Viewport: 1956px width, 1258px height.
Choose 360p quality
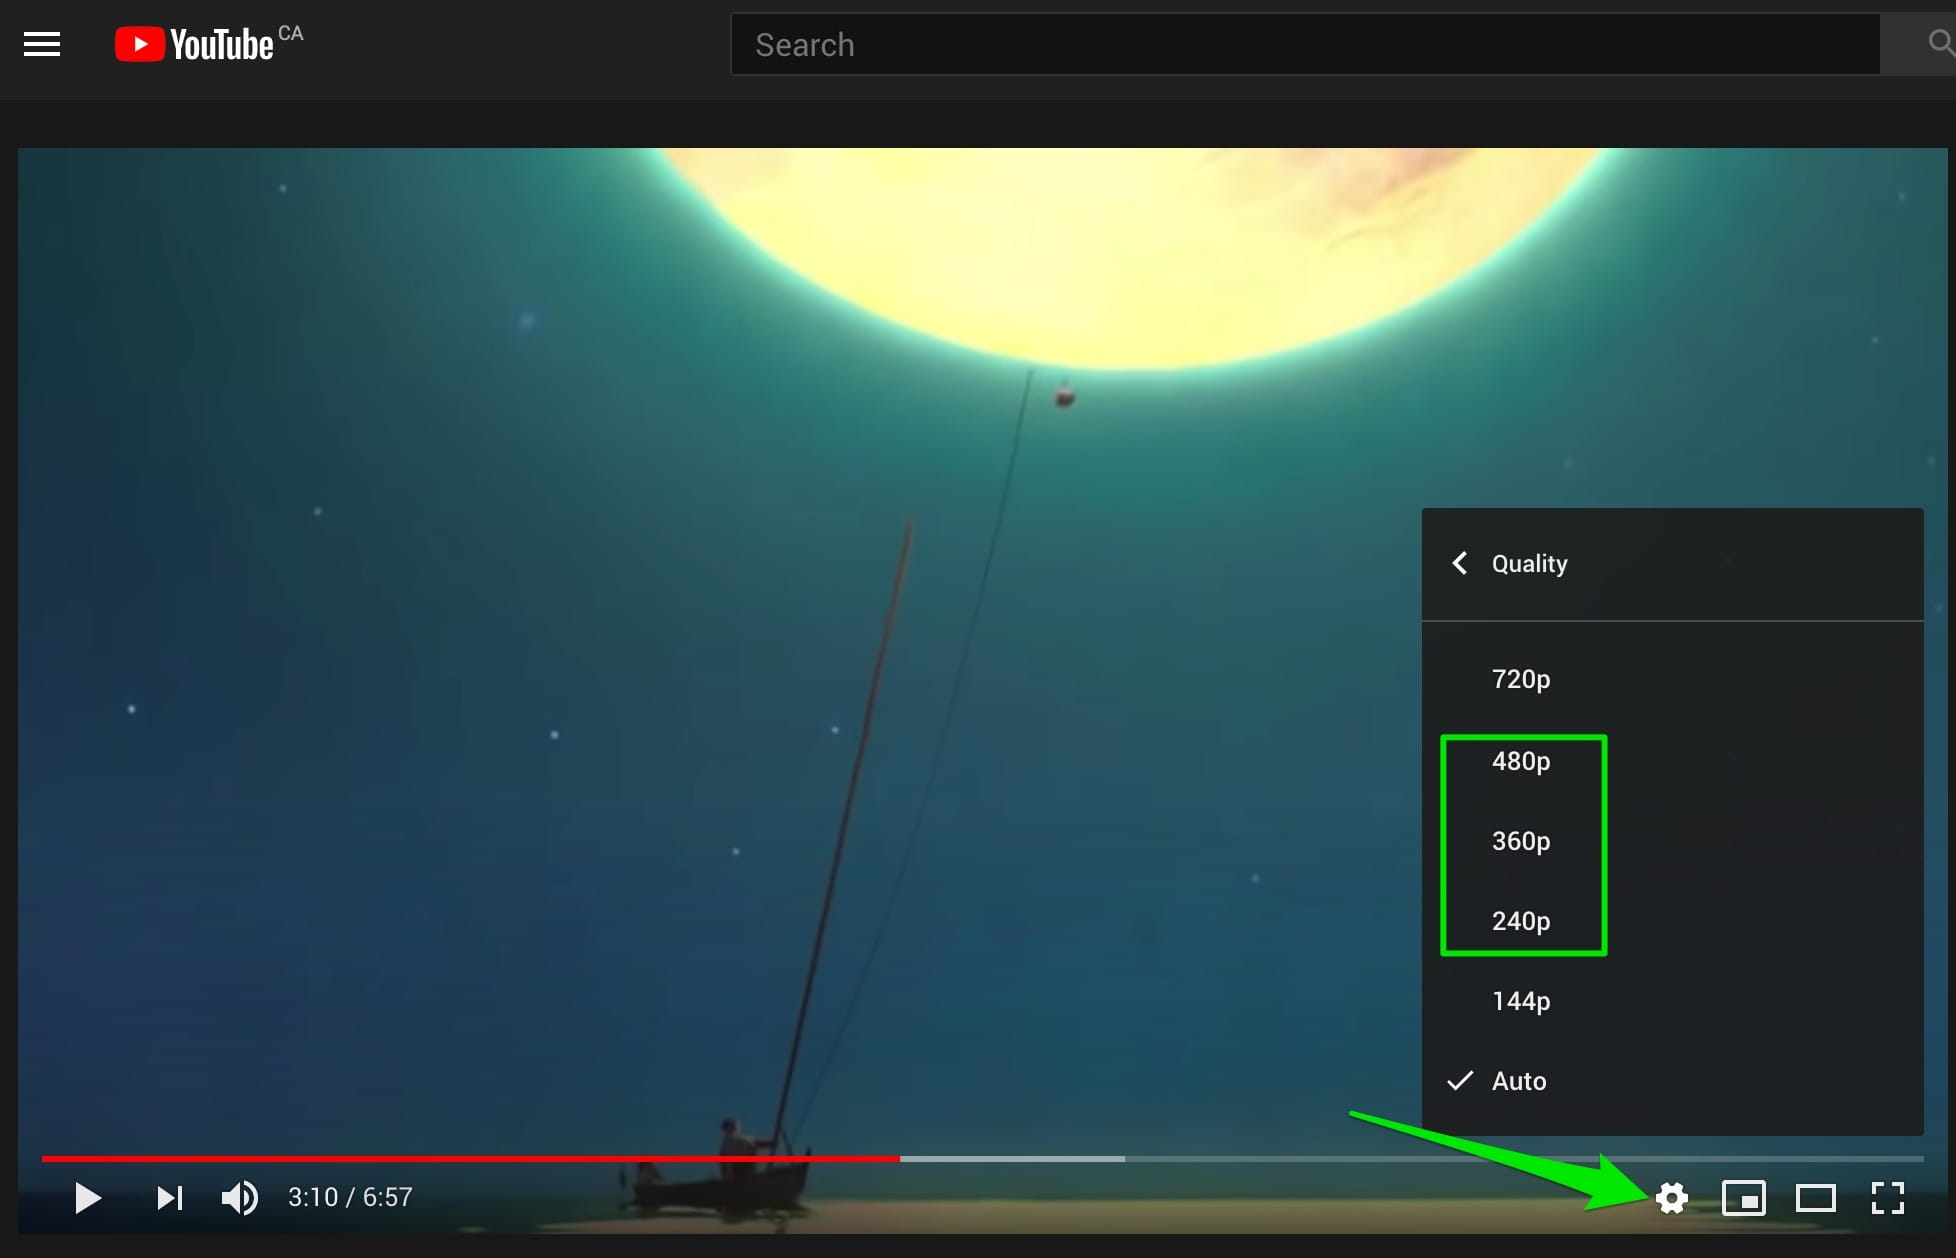click(x=1520, y=841)
